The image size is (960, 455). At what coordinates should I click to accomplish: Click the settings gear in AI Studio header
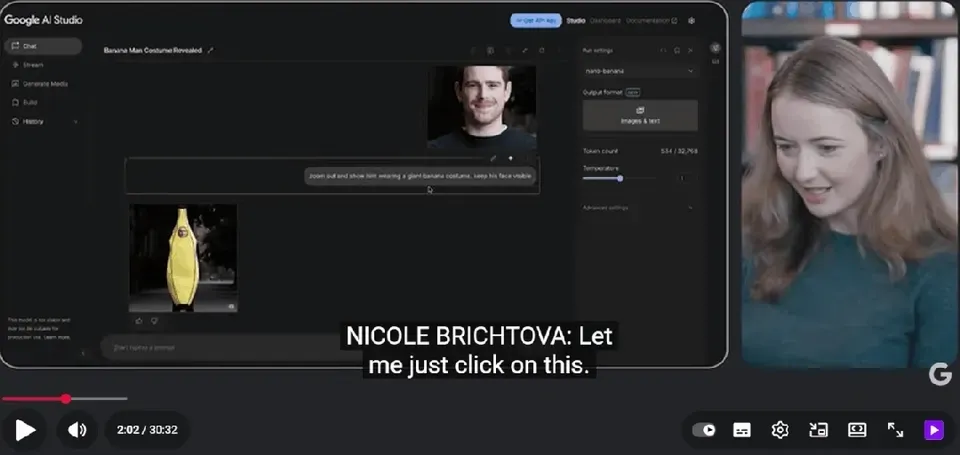(x=691, y=20)
